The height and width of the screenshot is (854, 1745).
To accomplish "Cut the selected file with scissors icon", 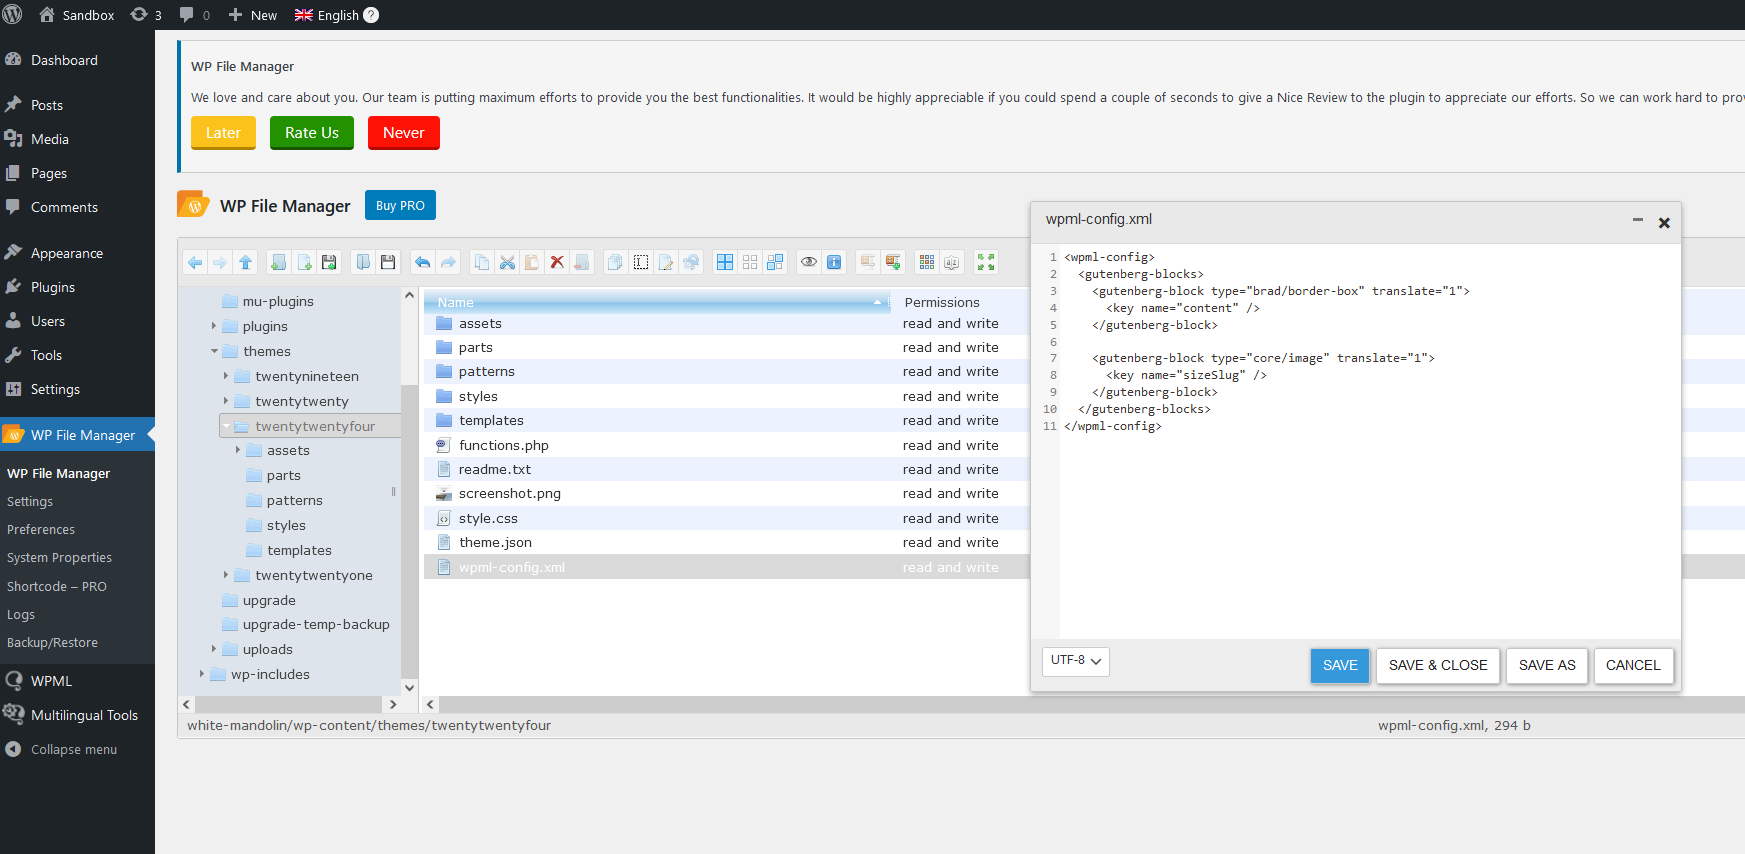I will (x=507, y=262).
